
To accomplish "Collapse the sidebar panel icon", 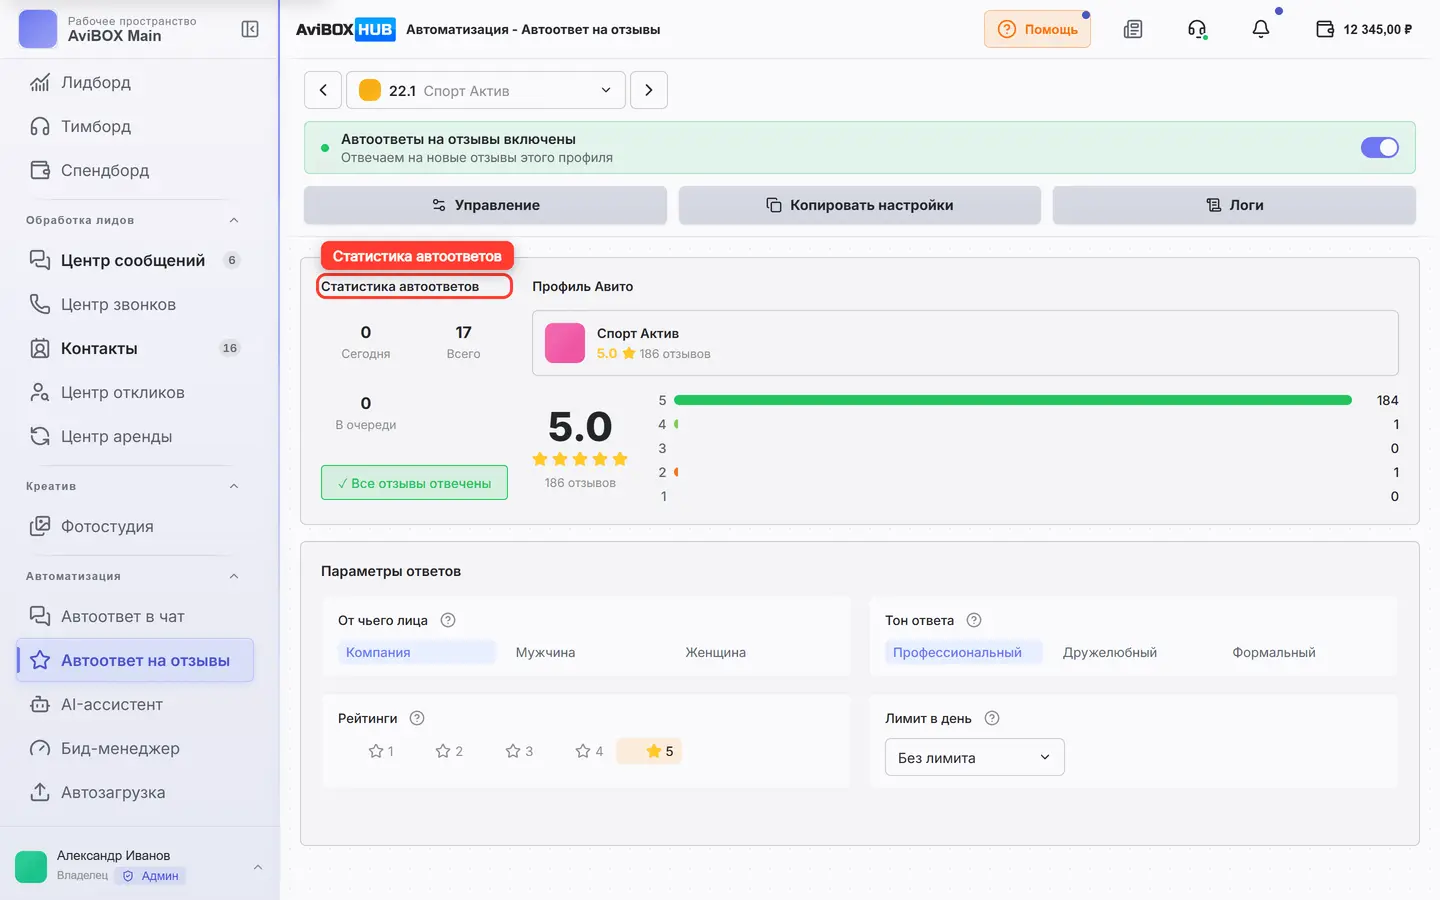I will coord(250,29).
